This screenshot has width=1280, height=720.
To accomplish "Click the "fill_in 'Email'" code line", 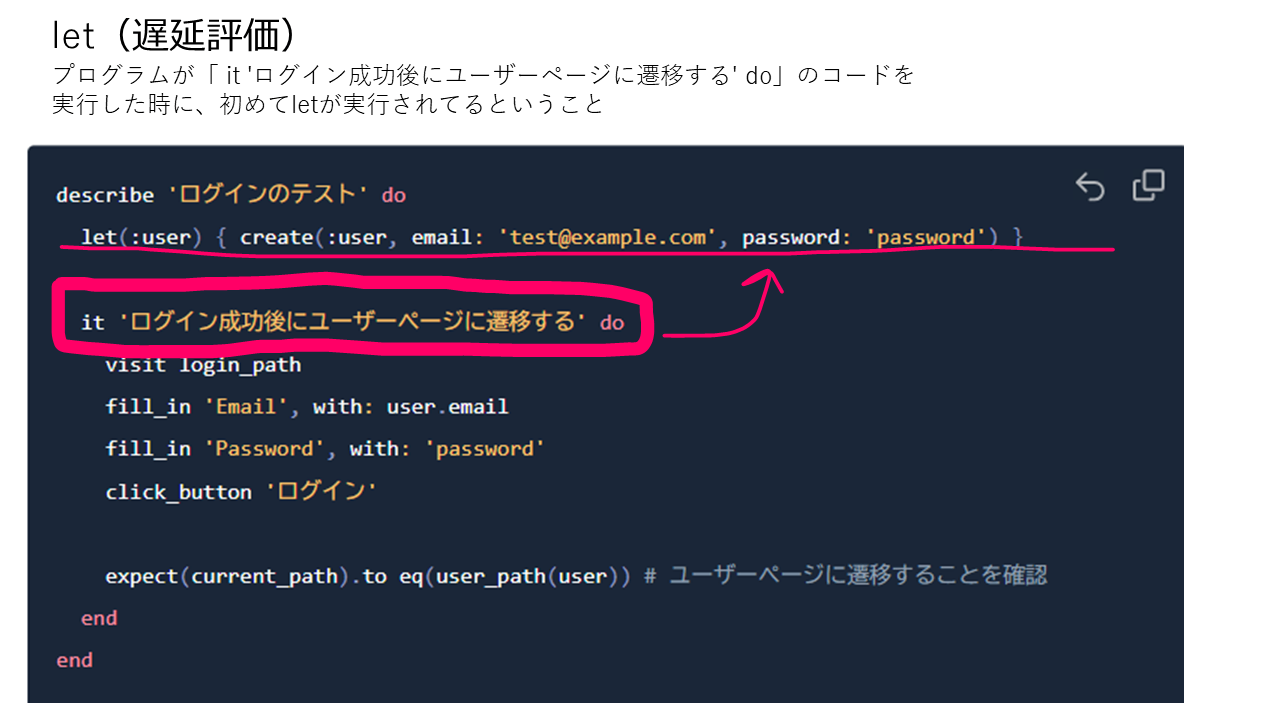I will 307,407.
